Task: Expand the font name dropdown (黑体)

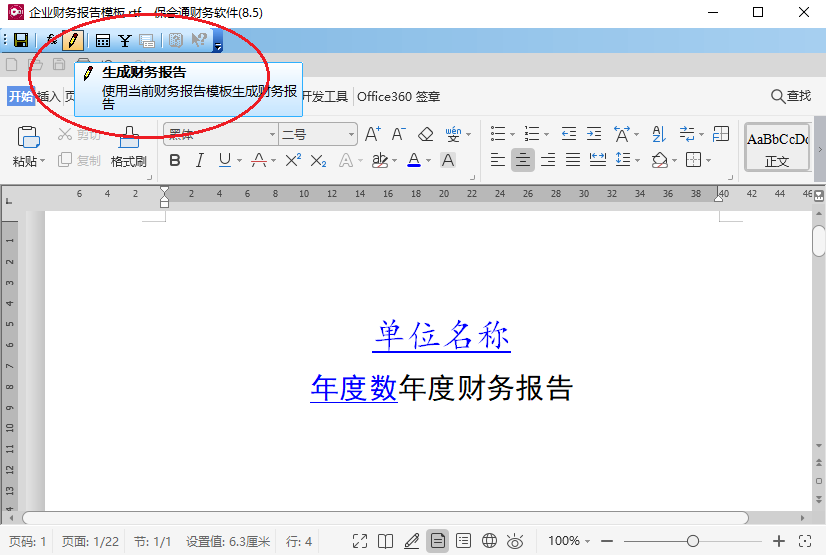Action: coord(271,134)
